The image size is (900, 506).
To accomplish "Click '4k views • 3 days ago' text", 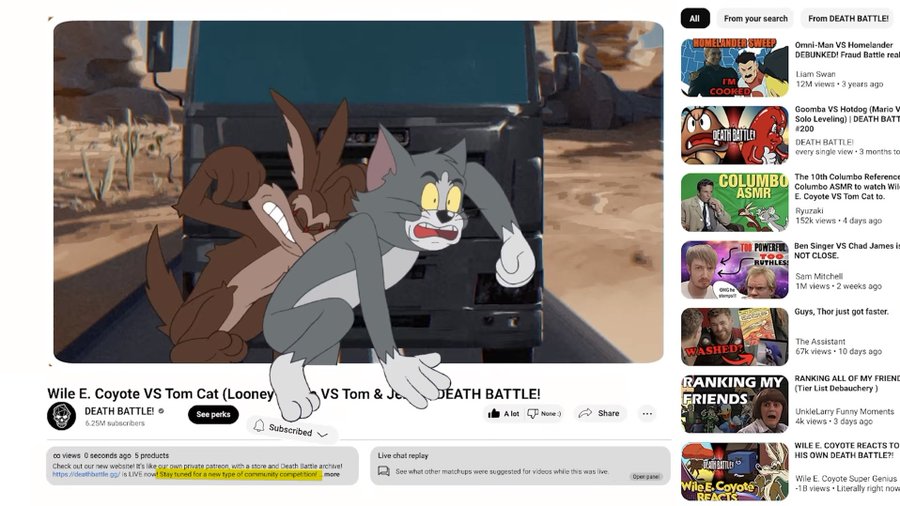I will 834,421.
